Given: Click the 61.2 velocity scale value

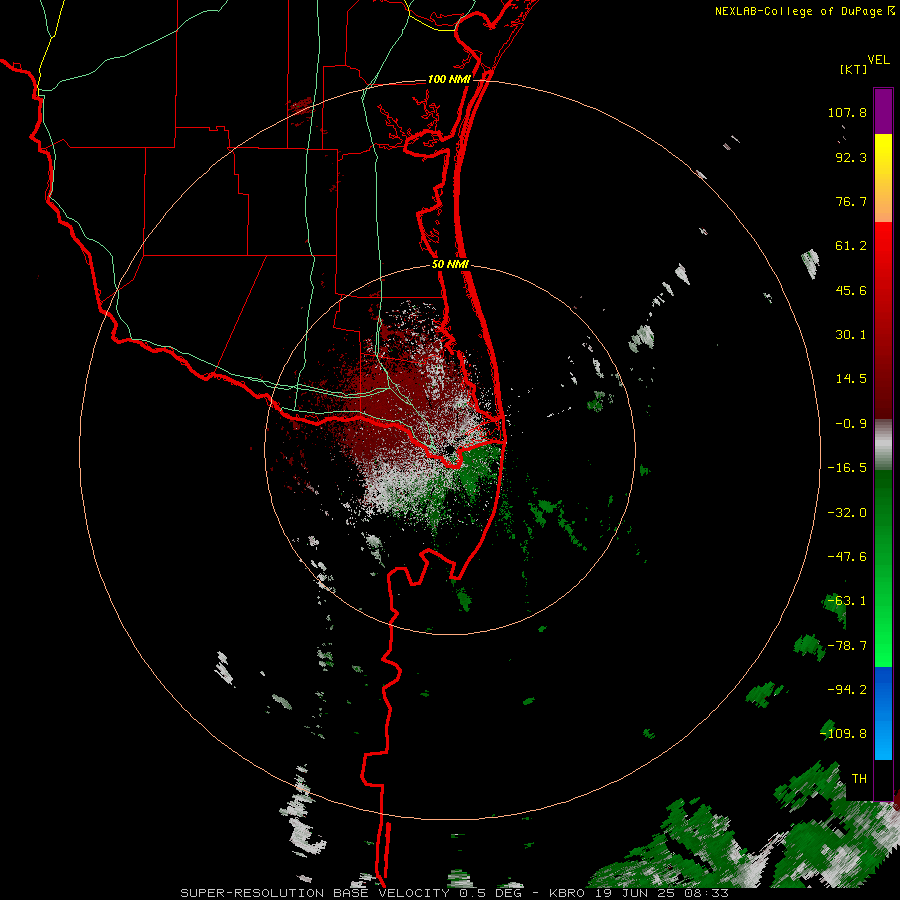Looking at the screenshot, I should coord(851,246).
